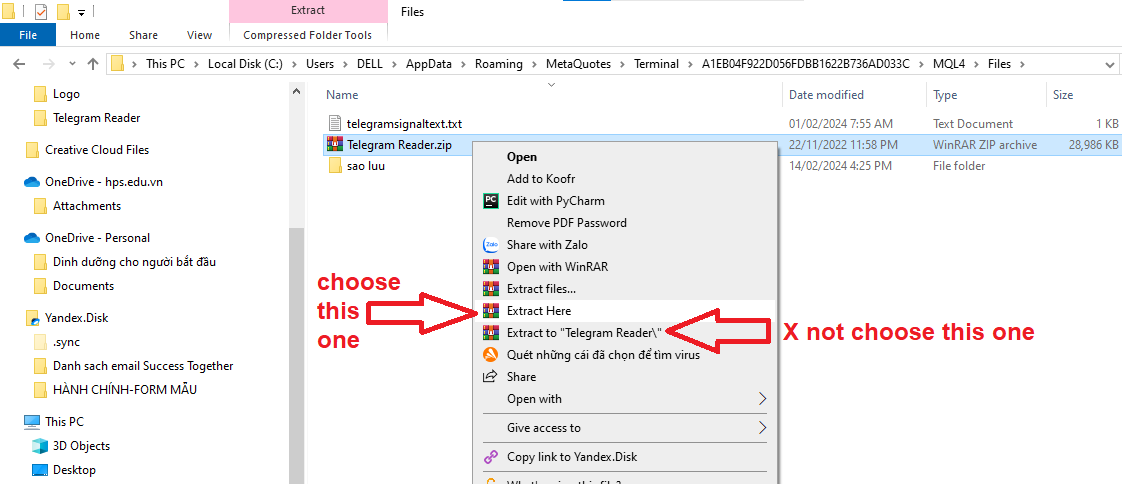1122x484 pixels.
Task: Click the navigation pane scrollbar up arrow
Action: pyautogui.click(x=296, y=89)
